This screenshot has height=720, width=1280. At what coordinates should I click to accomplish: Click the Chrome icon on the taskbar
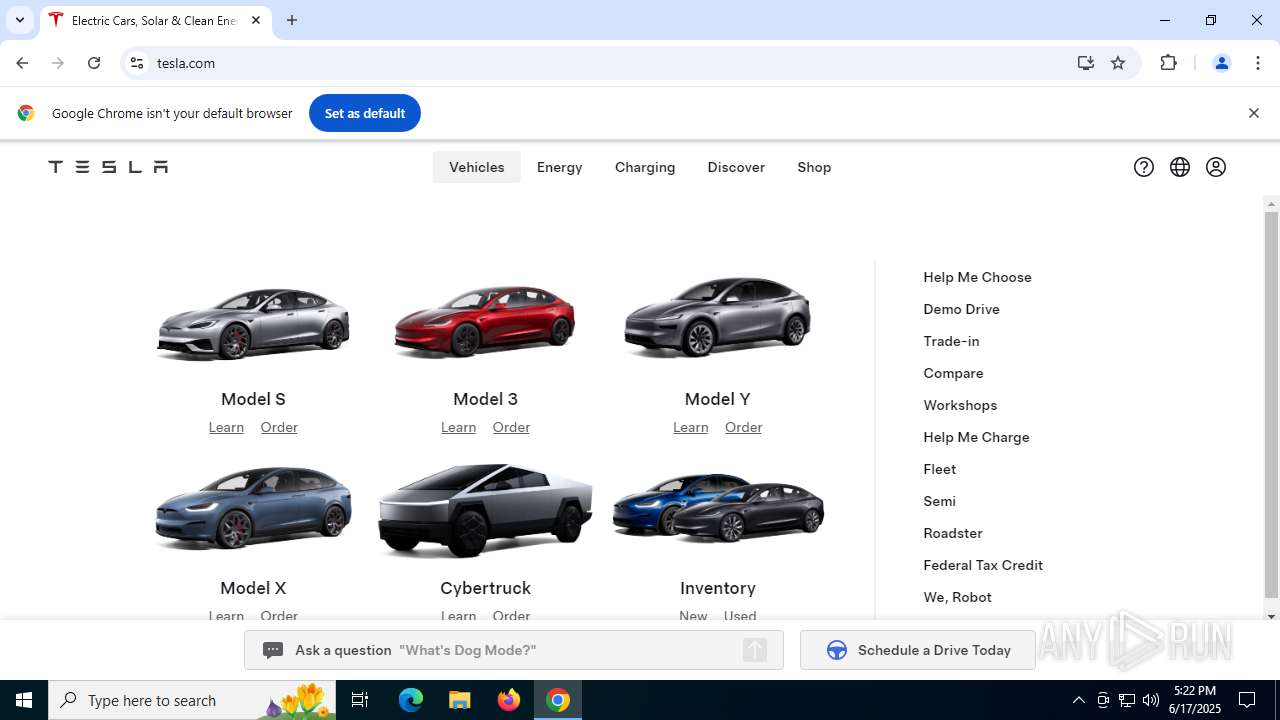click(x=558, y=700)
